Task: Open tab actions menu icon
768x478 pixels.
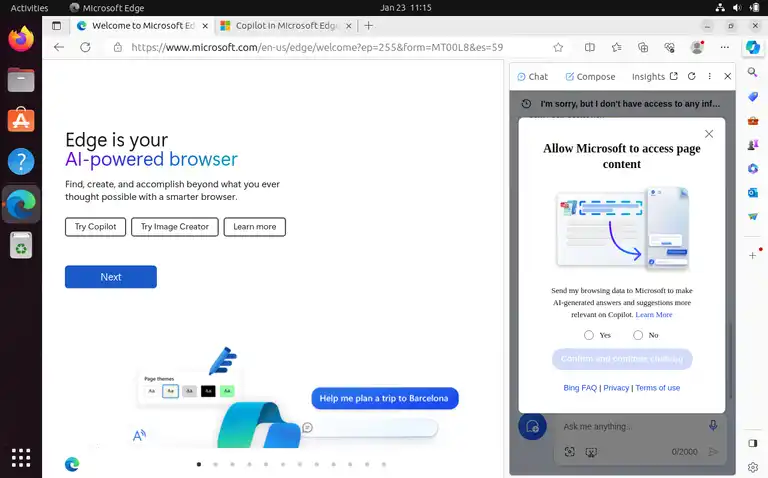Action: point(57,25)
